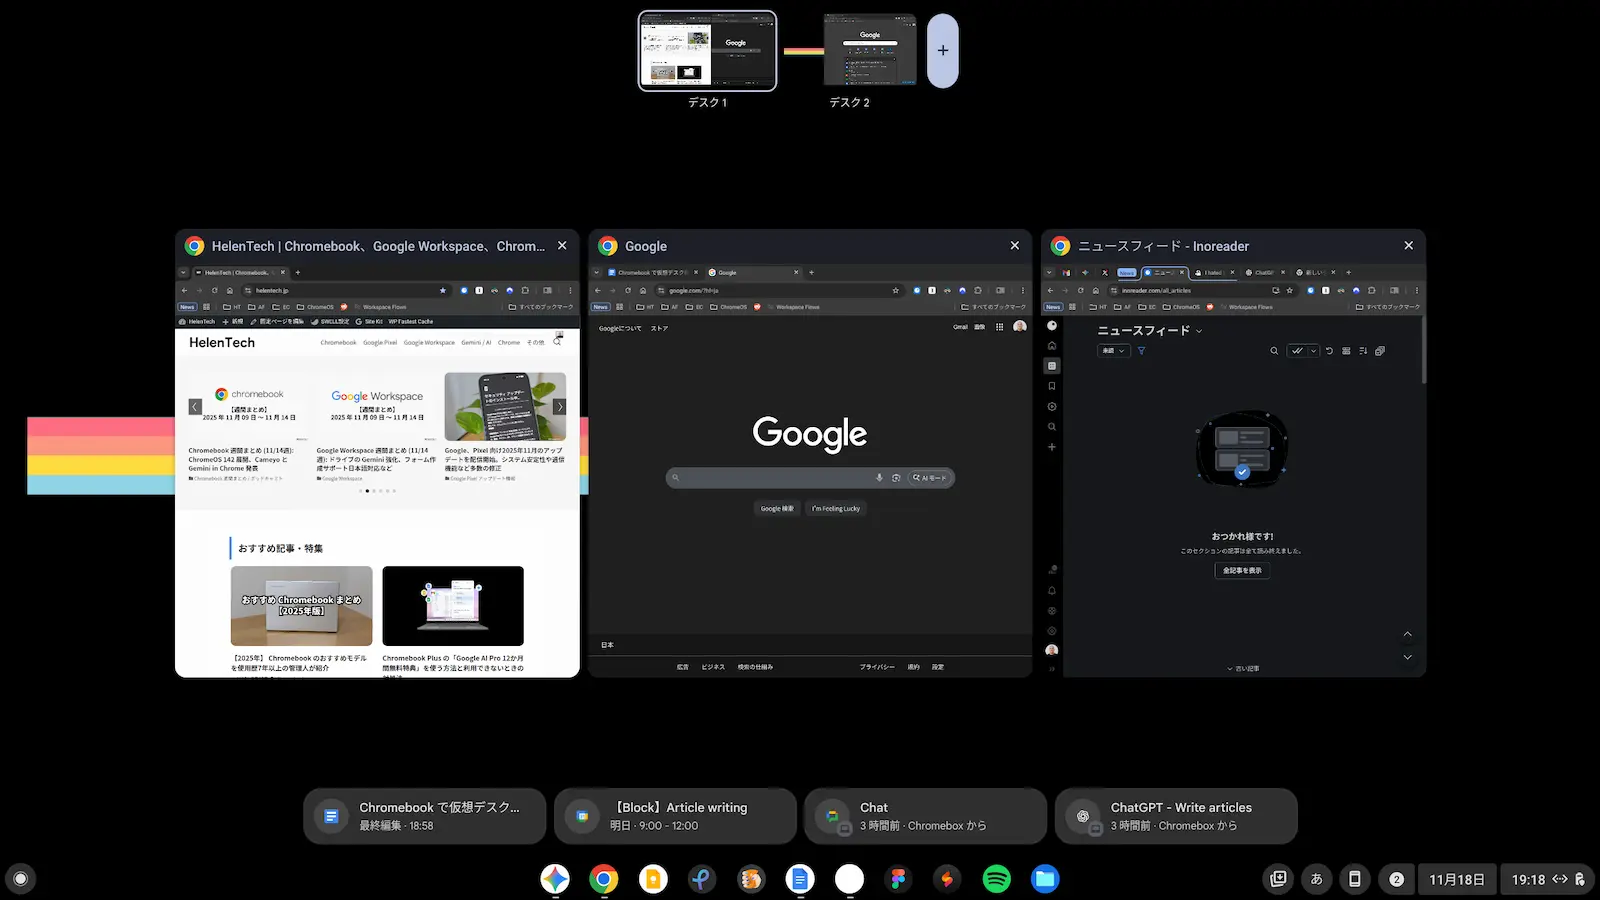Search by image using the Google Lens icon
Image resolution: width=1600 pixels, height=900 pixels.
[896, 477]
